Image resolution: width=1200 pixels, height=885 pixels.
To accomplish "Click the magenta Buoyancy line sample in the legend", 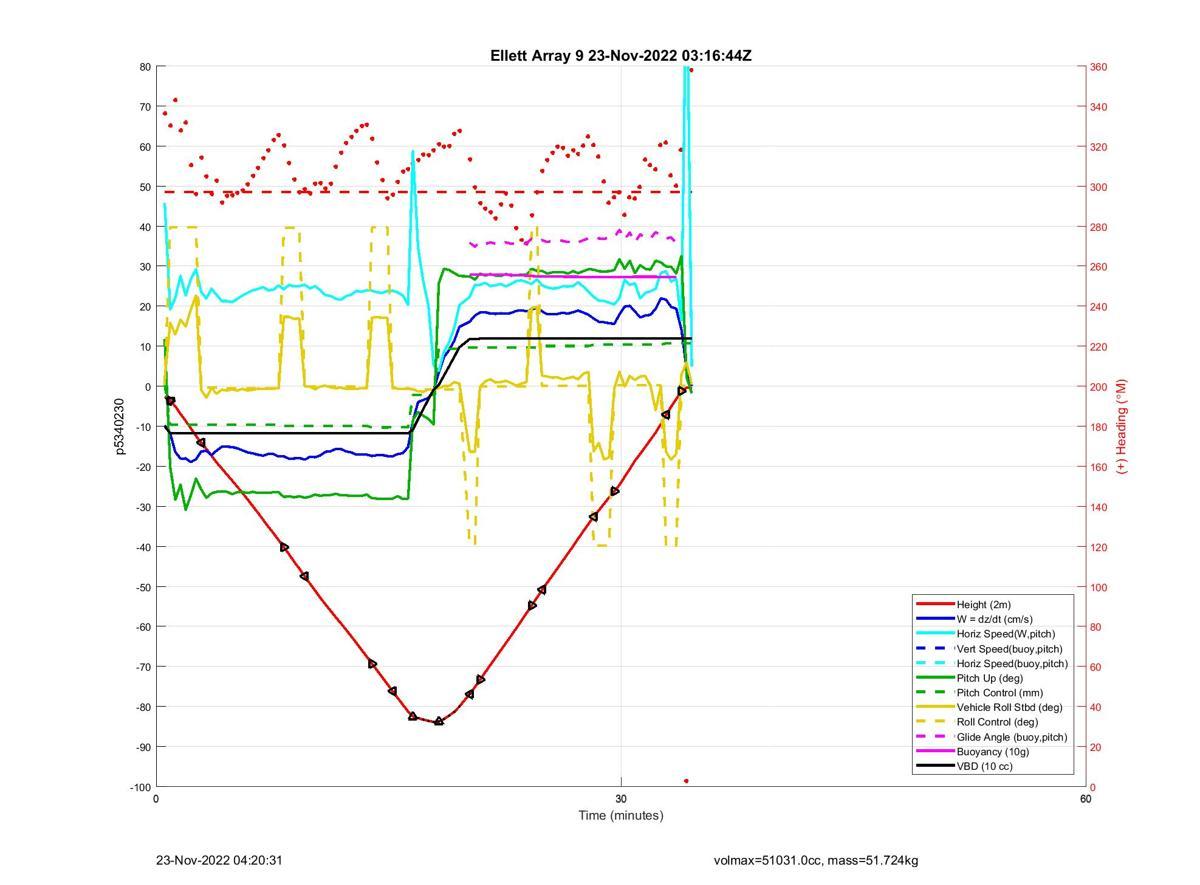I will click(934, 752).
